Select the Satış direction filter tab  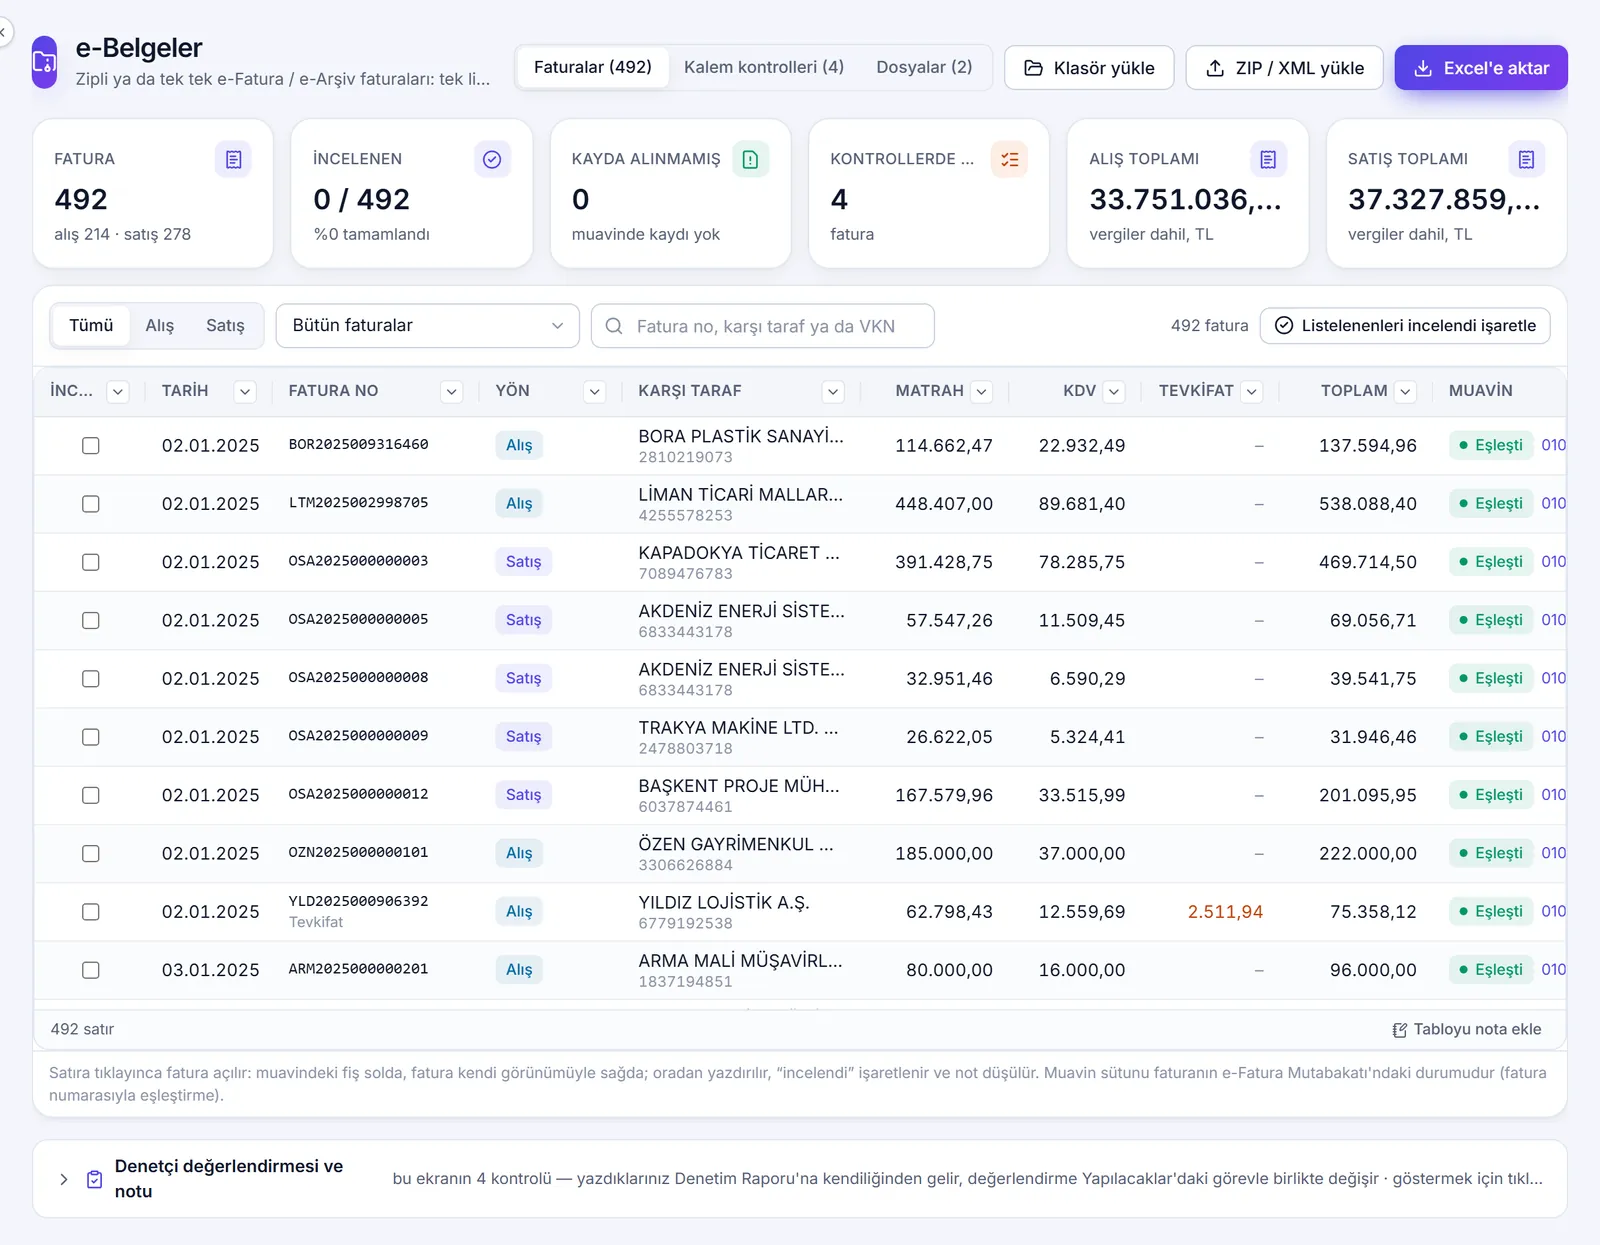[x=225, y=326]
